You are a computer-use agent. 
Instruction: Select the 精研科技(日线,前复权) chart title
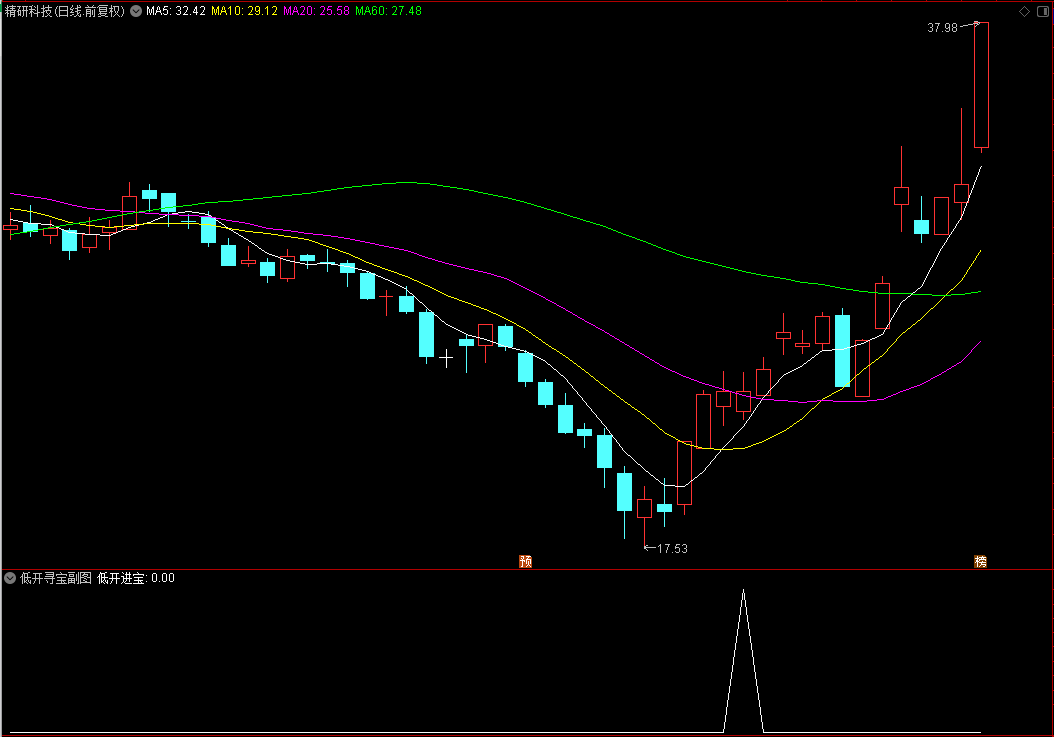[x=65, y=11]
